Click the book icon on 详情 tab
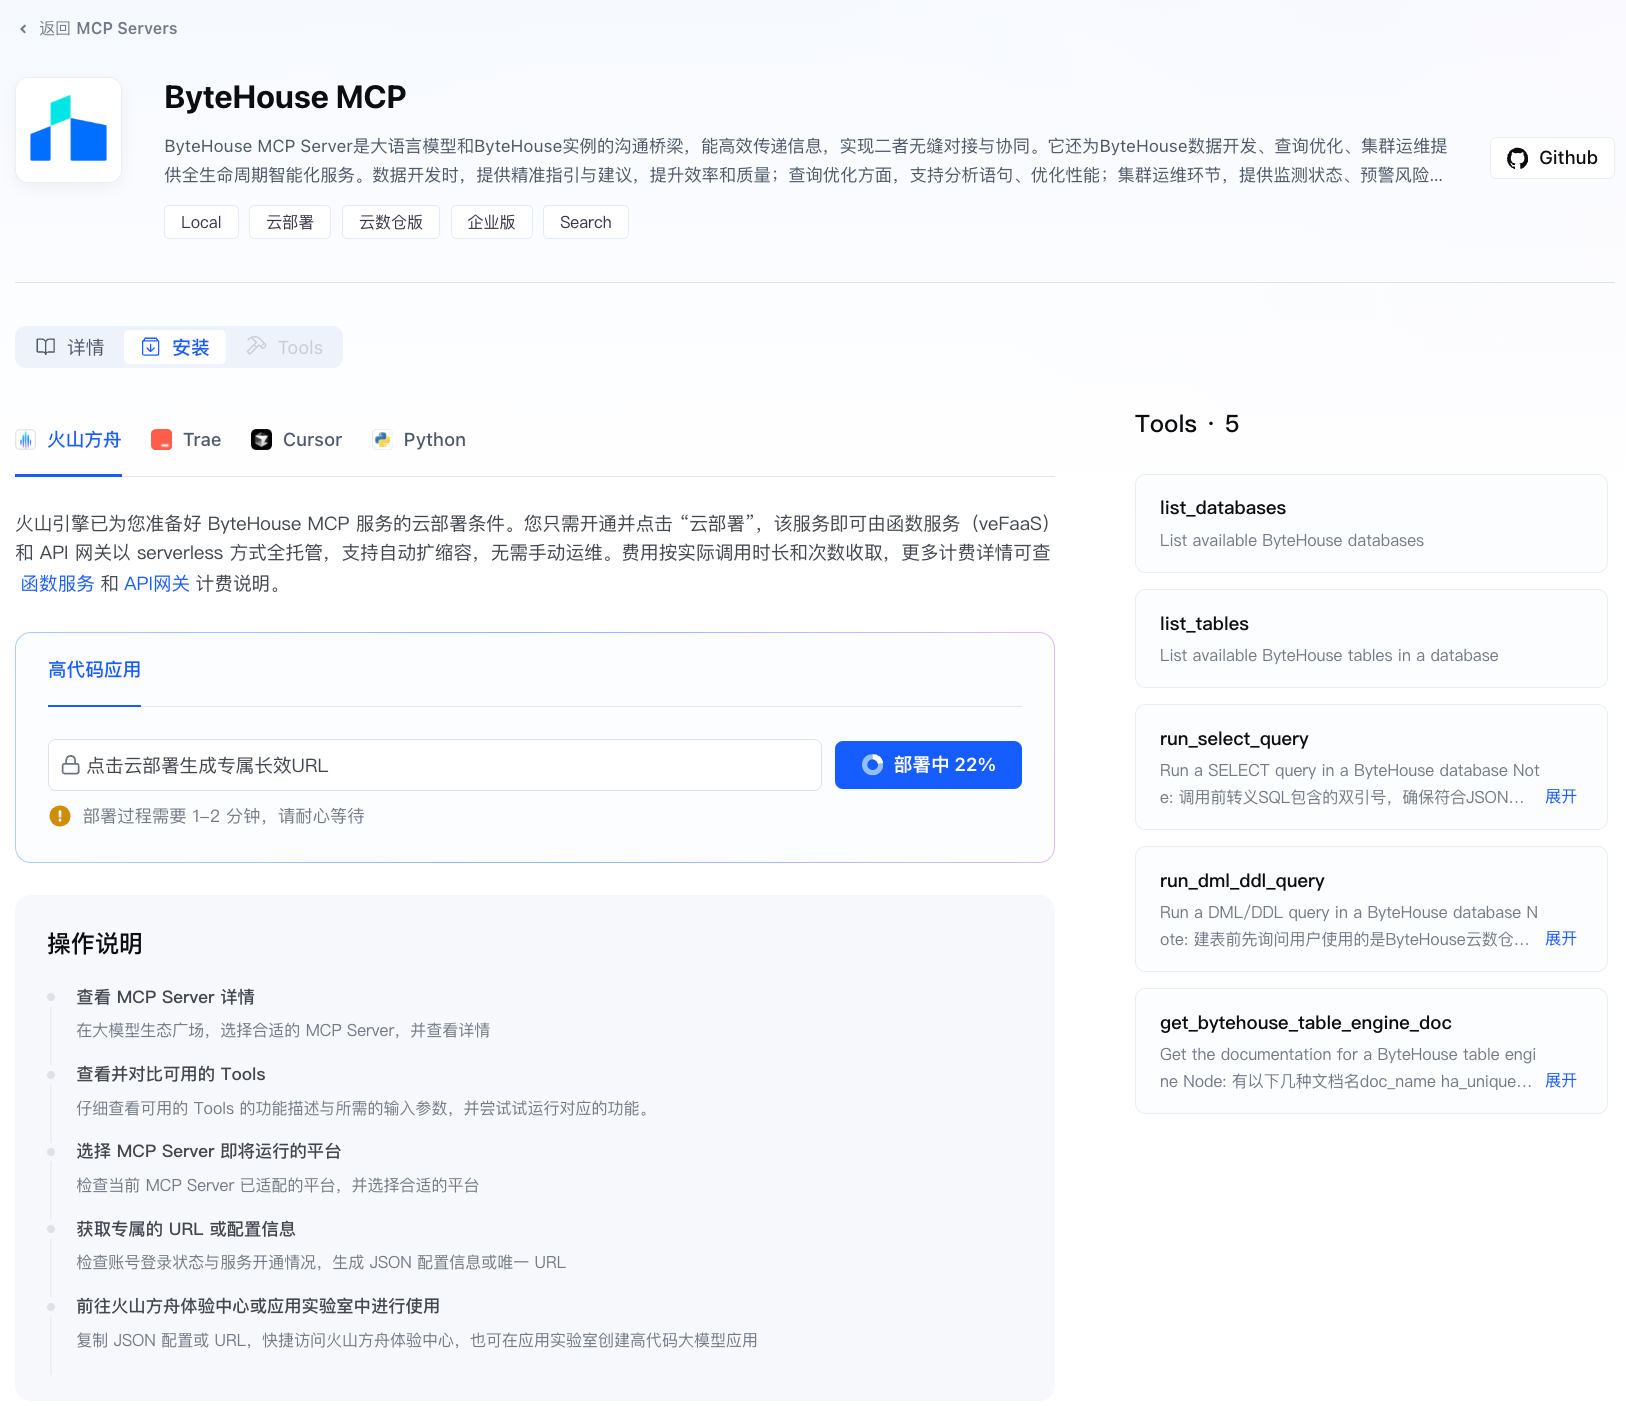The image size is (1626, 1406). 46,347
